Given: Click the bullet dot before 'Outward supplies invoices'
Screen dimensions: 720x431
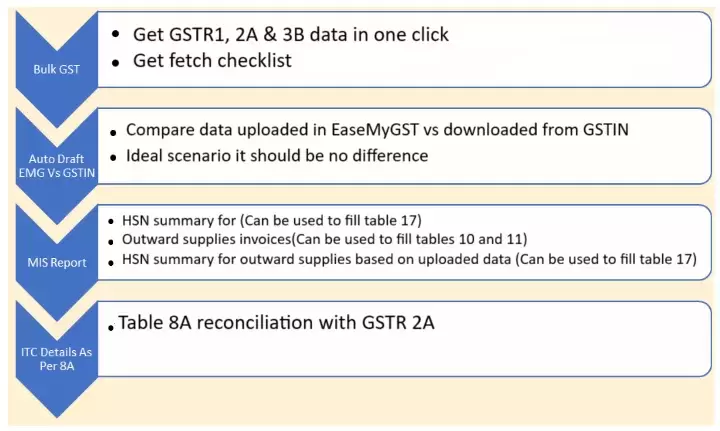Looking at the screenshot, I should pos(111,240).
